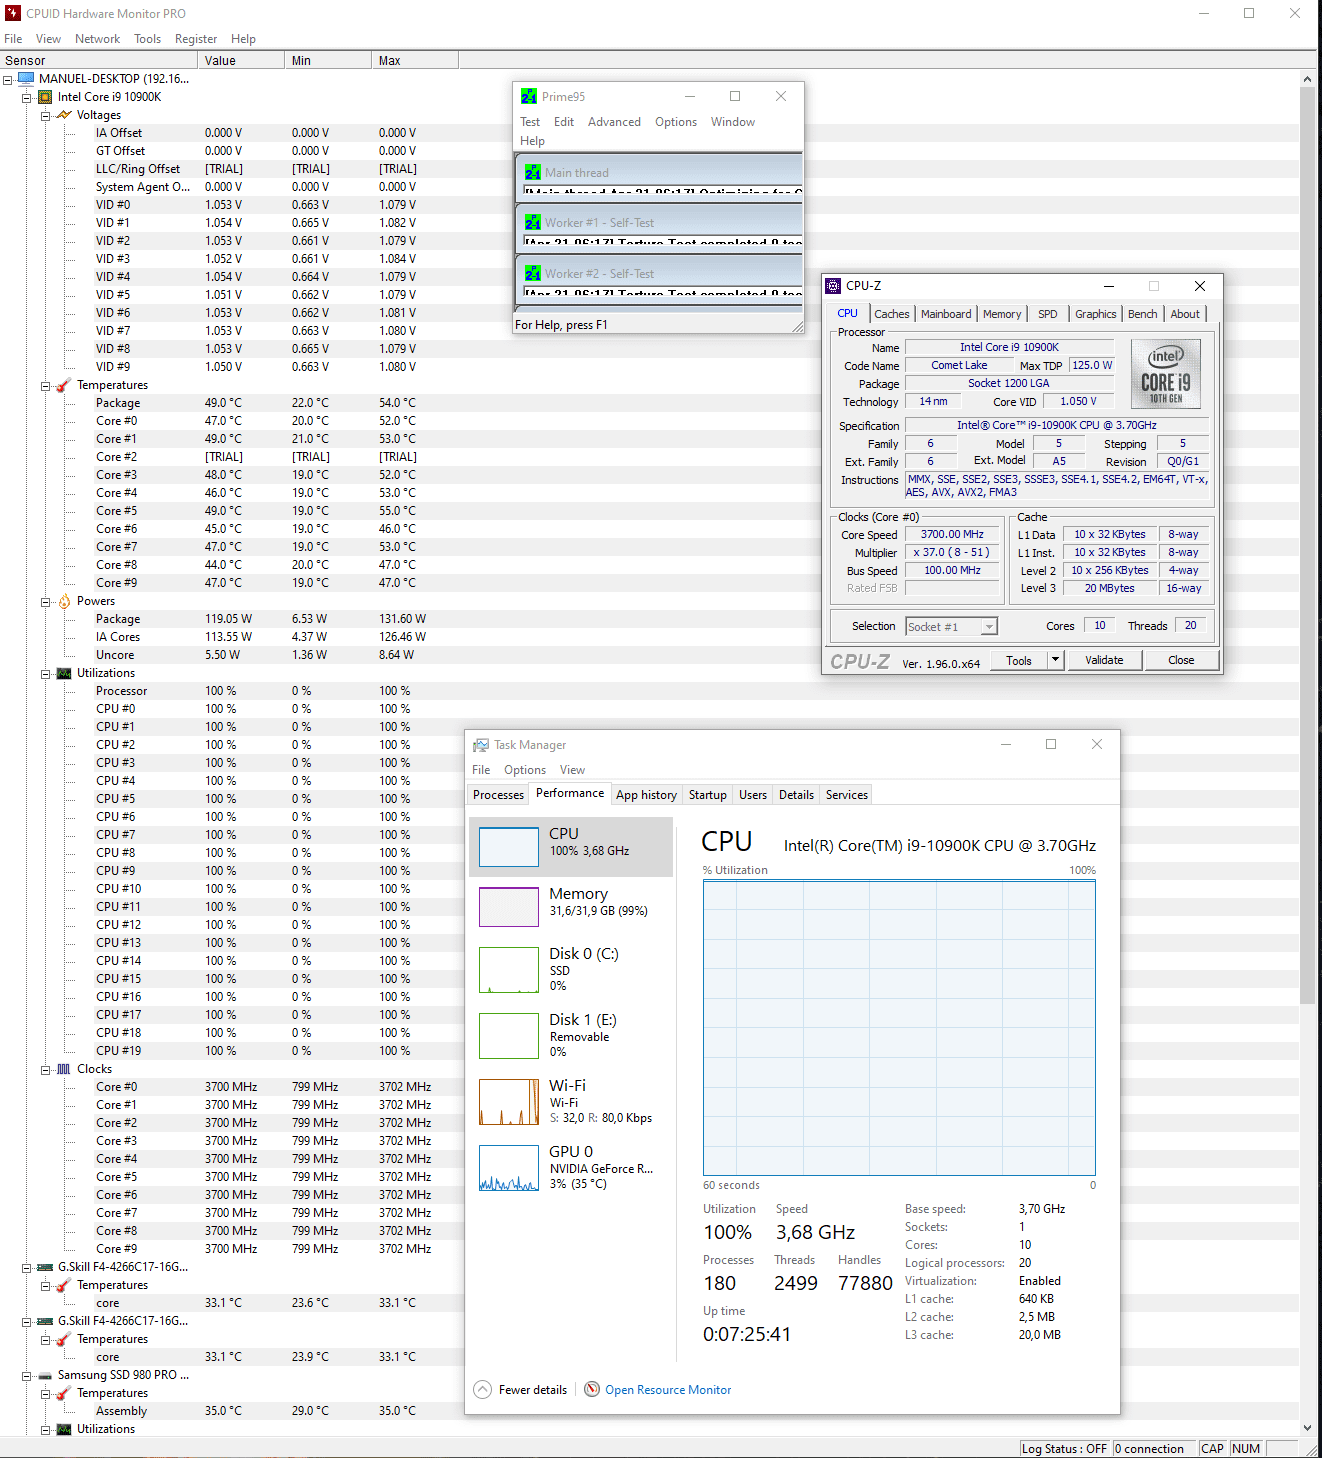Collapse the Powers section

pyautogui.click(x=46, y=602)
